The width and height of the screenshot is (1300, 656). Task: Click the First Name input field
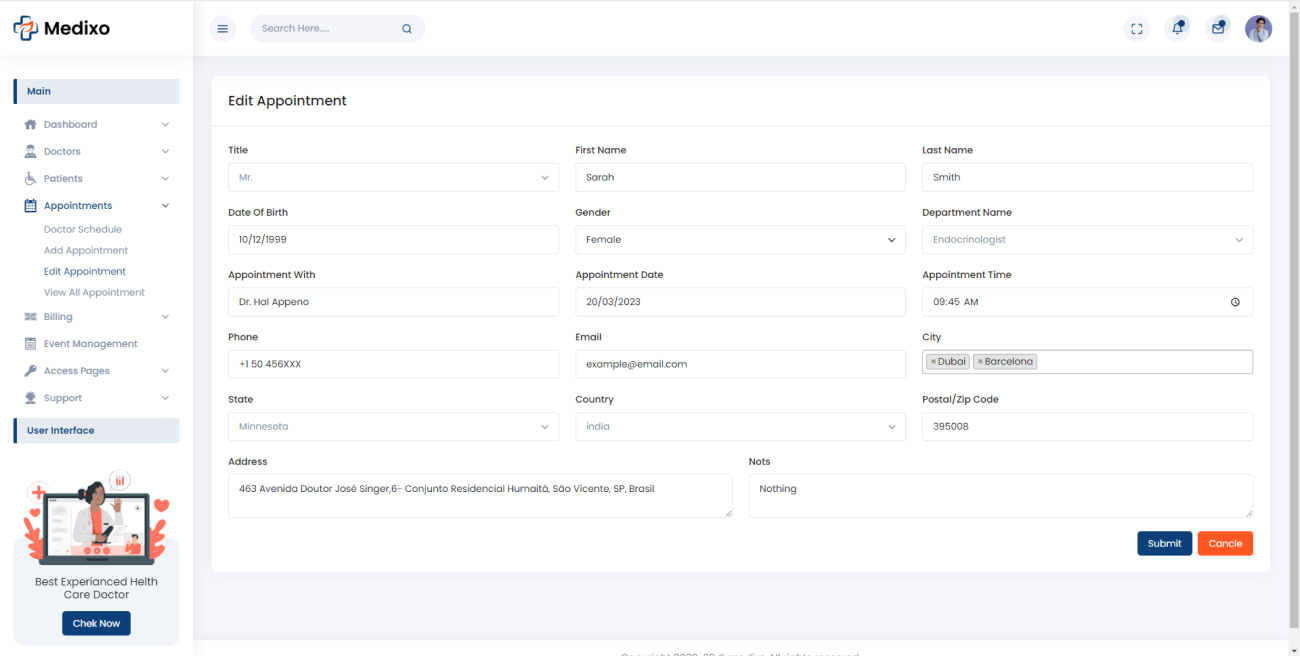740,178
